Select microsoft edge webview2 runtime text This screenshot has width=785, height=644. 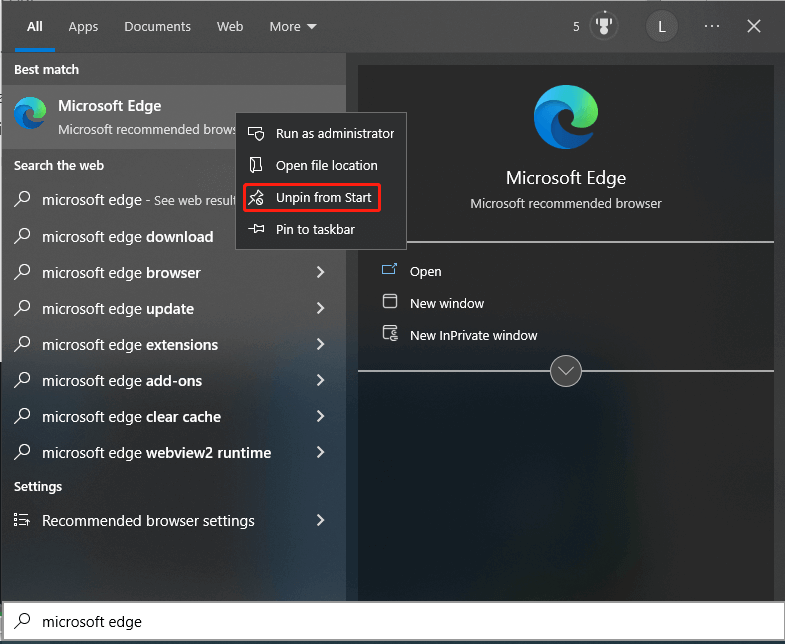point(157,453)
